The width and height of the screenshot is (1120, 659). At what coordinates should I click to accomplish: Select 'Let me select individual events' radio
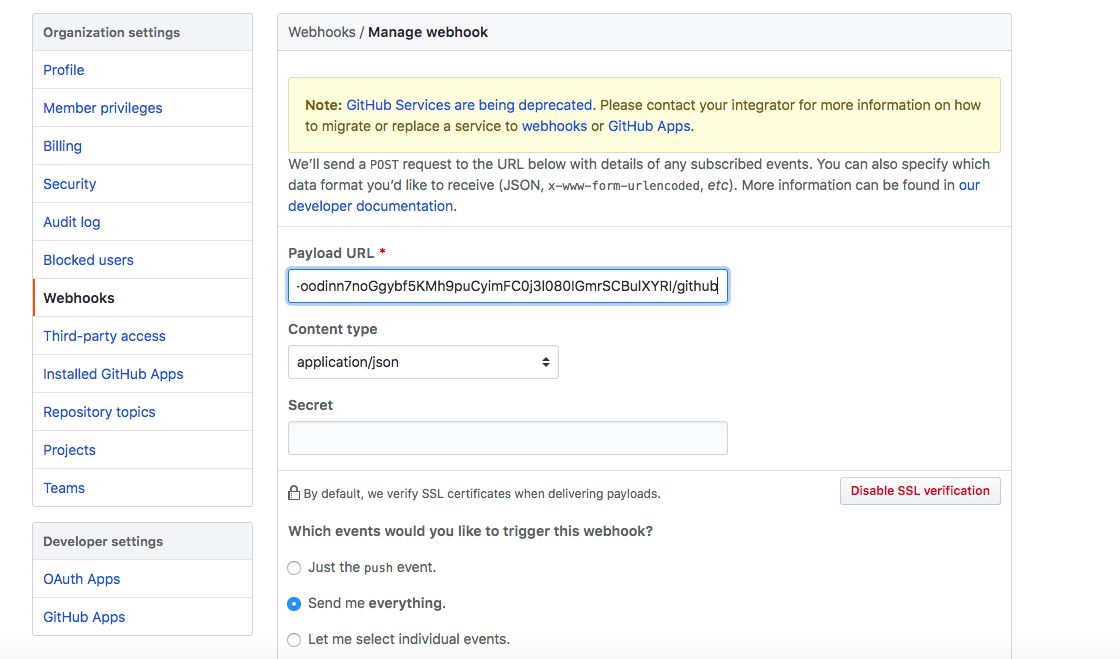(294, 640)
